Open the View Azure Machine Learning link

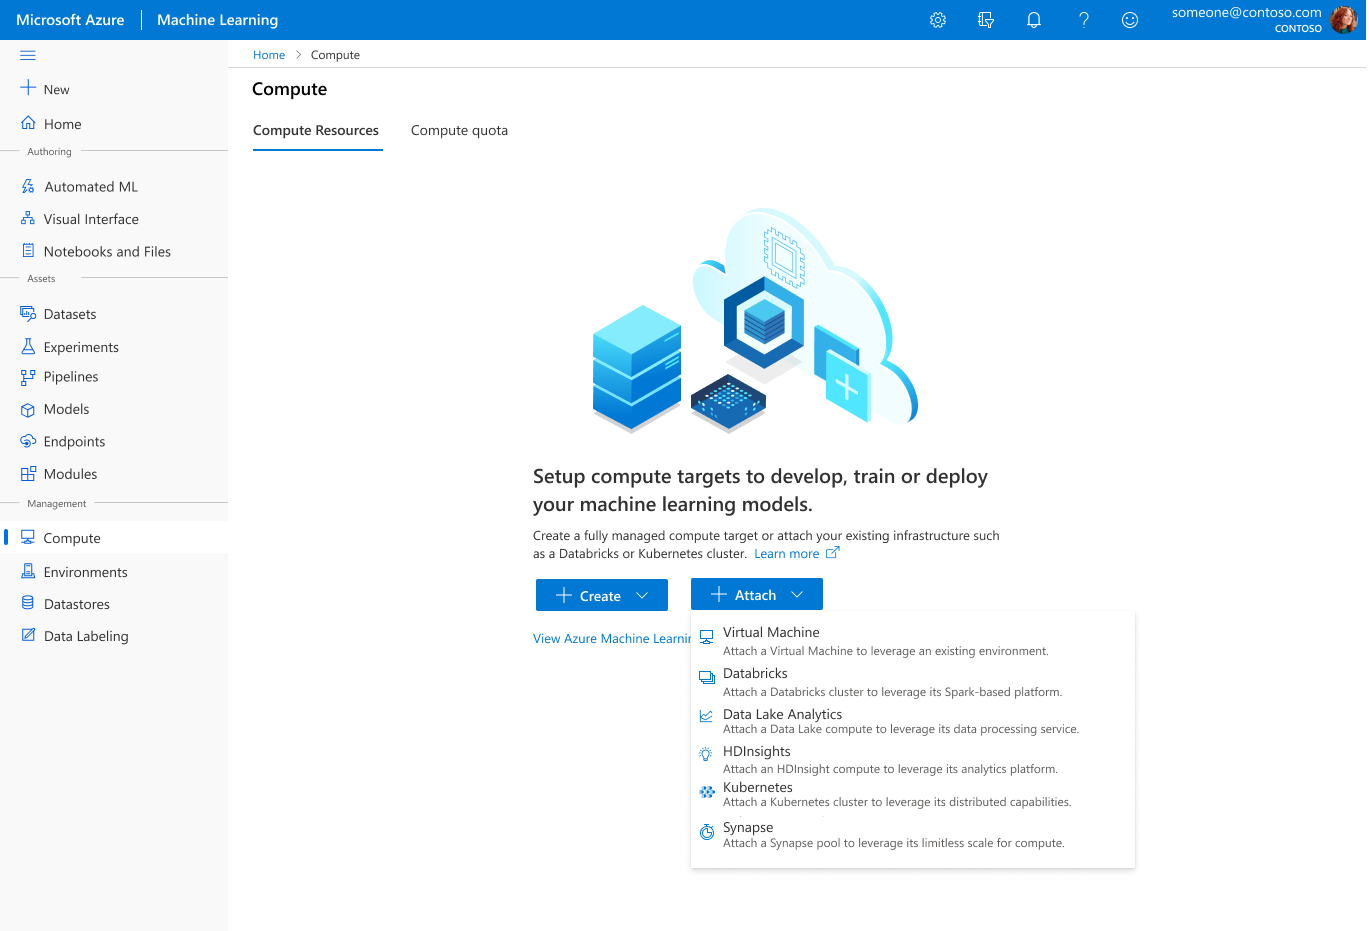click(x=612, y=638)
